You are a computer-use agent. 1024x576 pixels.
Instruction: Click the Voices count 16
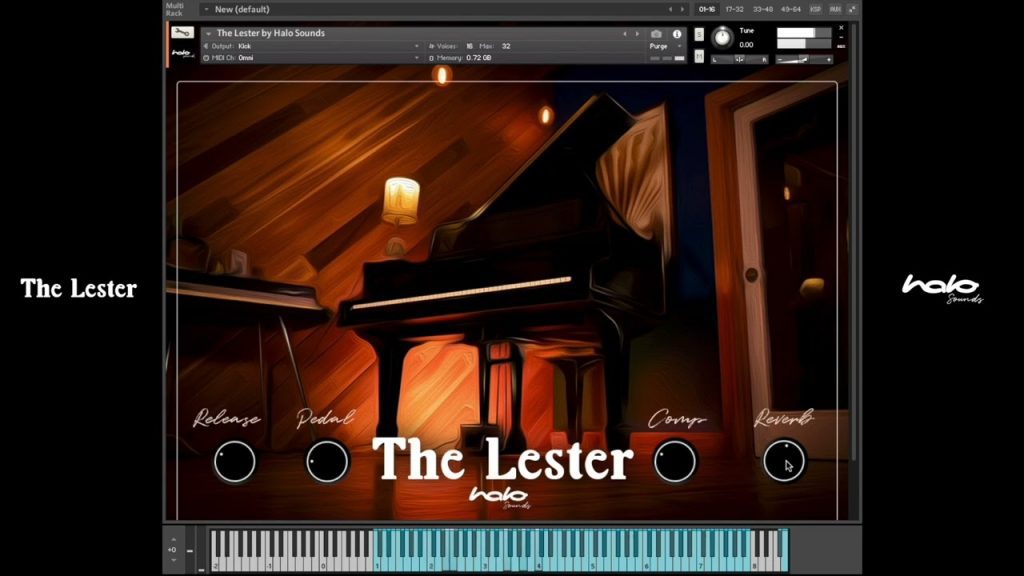470,46
